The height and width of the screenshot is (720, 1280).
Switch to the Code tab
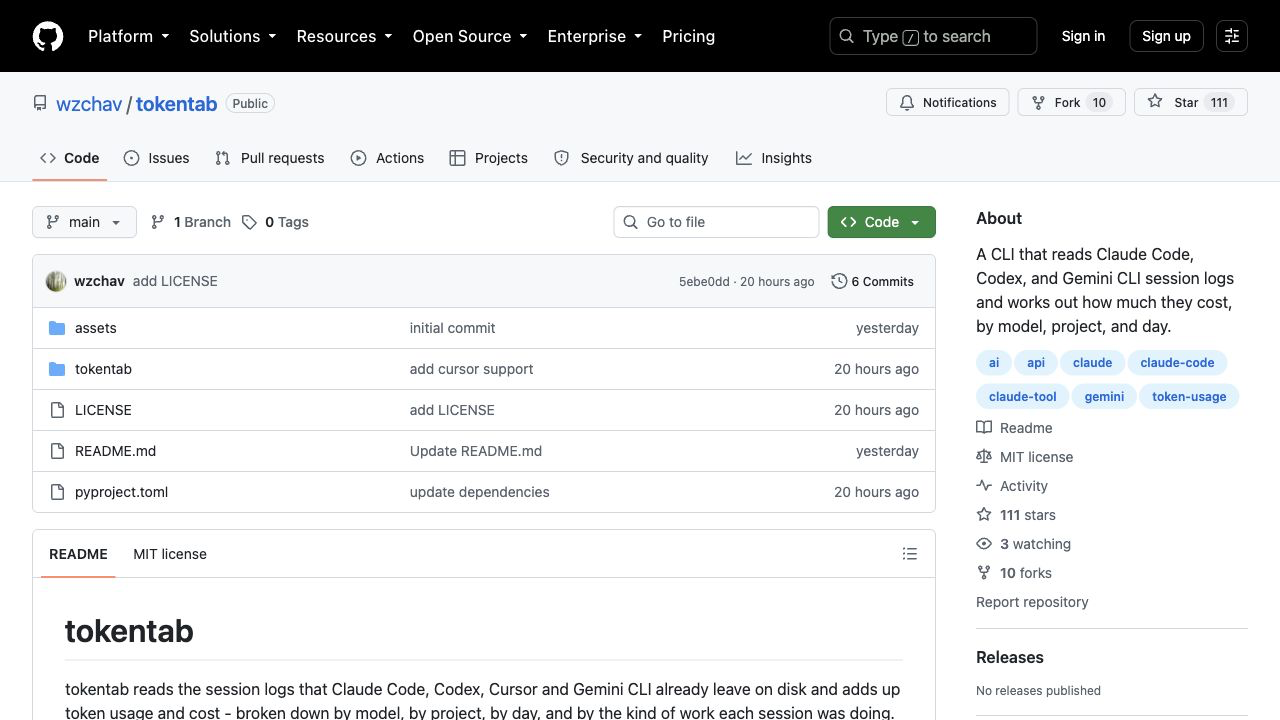point(69,158)
